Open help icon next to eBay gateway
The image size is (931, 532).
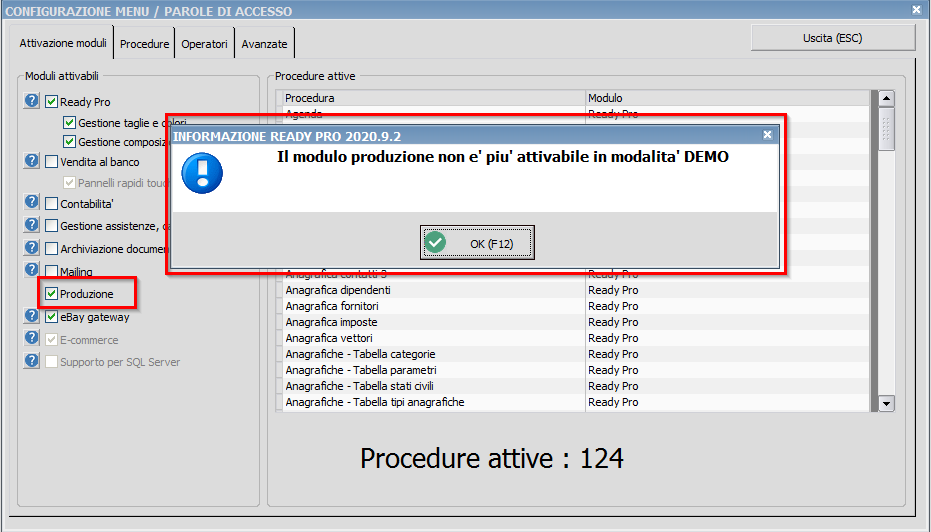click(x=31, y=316)
